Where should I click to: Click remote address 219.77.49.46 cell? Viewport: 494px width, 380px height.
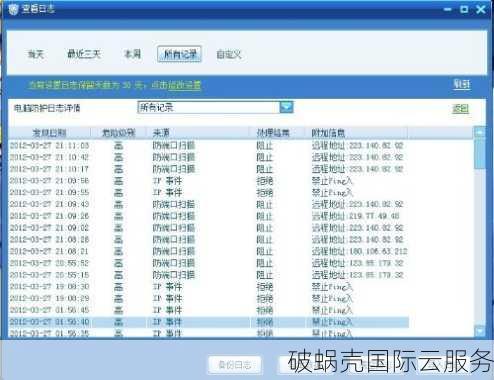[355, 216]
